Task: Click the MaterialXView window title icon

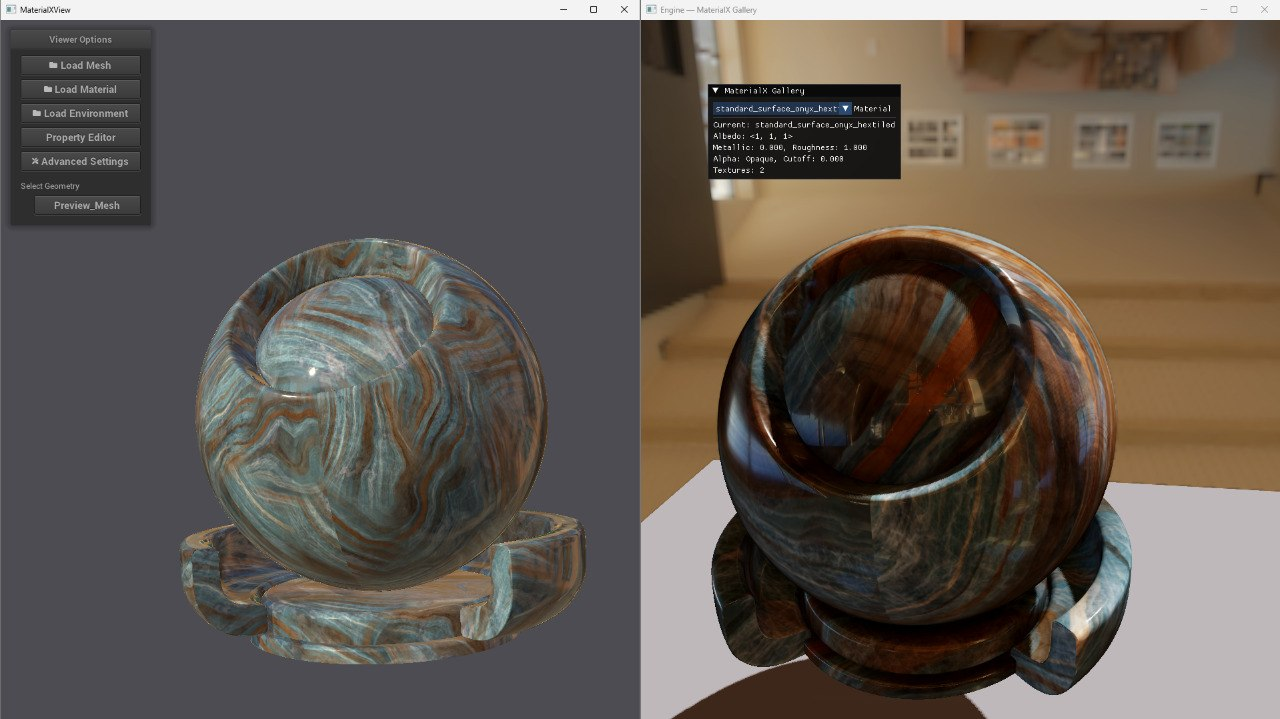Action: click(10, 9)
